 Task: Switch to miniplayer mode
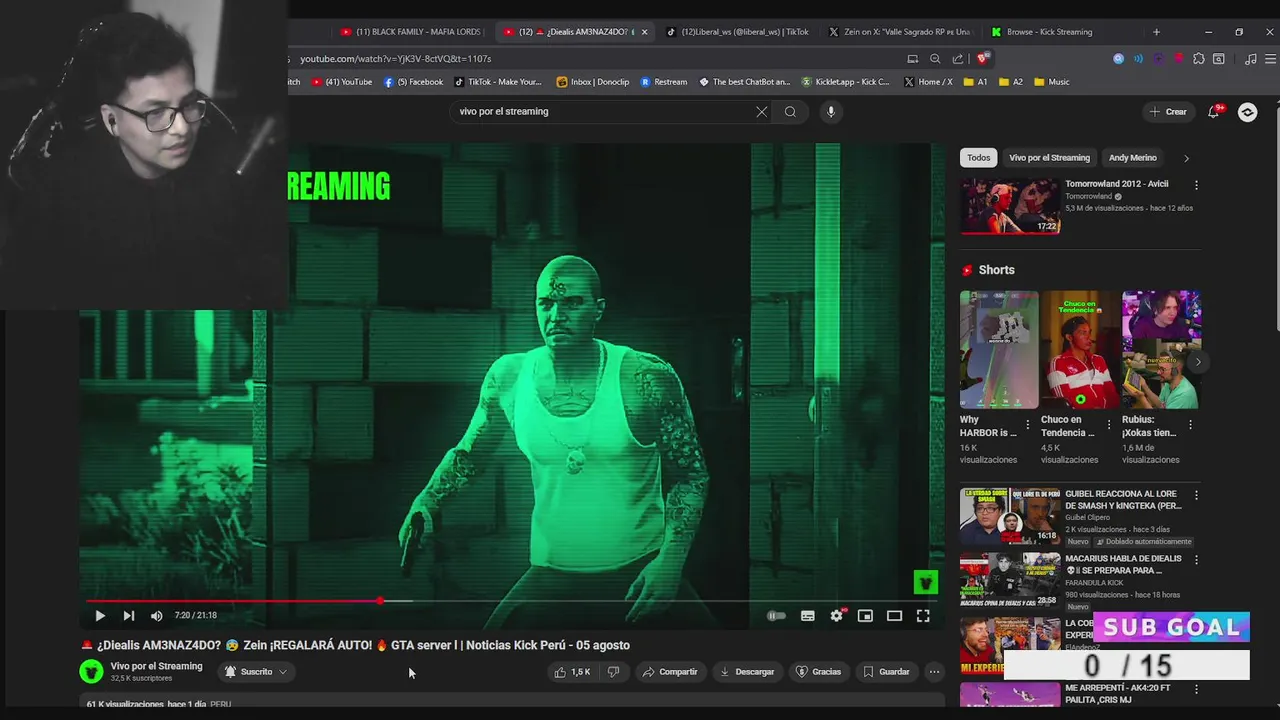(x=865, y=616)
